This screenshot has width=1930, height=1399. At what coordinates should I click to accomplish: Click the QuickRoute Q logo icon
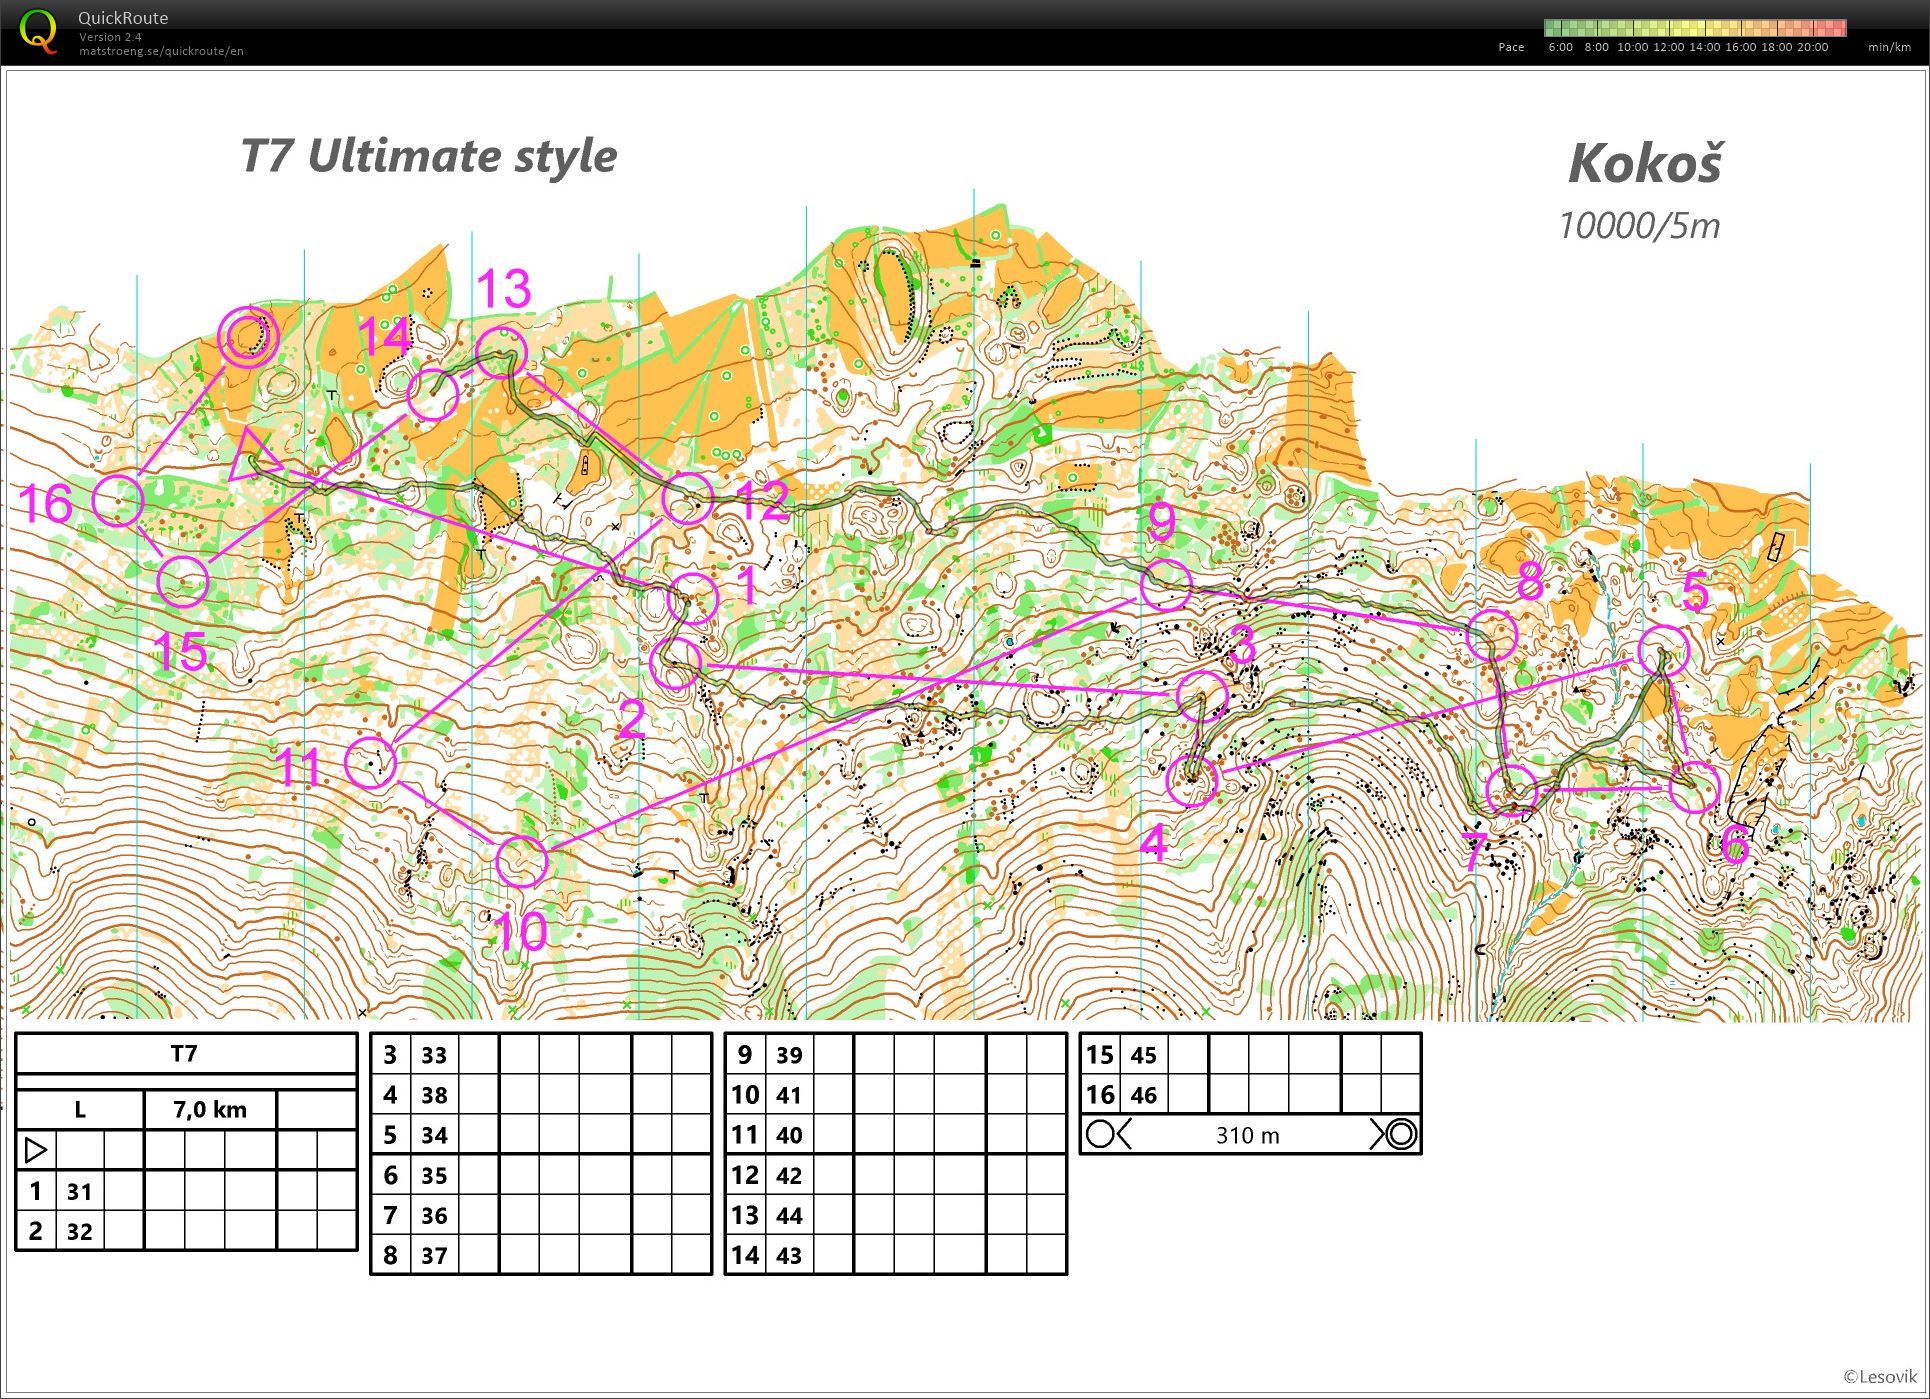tap(39, 31)
